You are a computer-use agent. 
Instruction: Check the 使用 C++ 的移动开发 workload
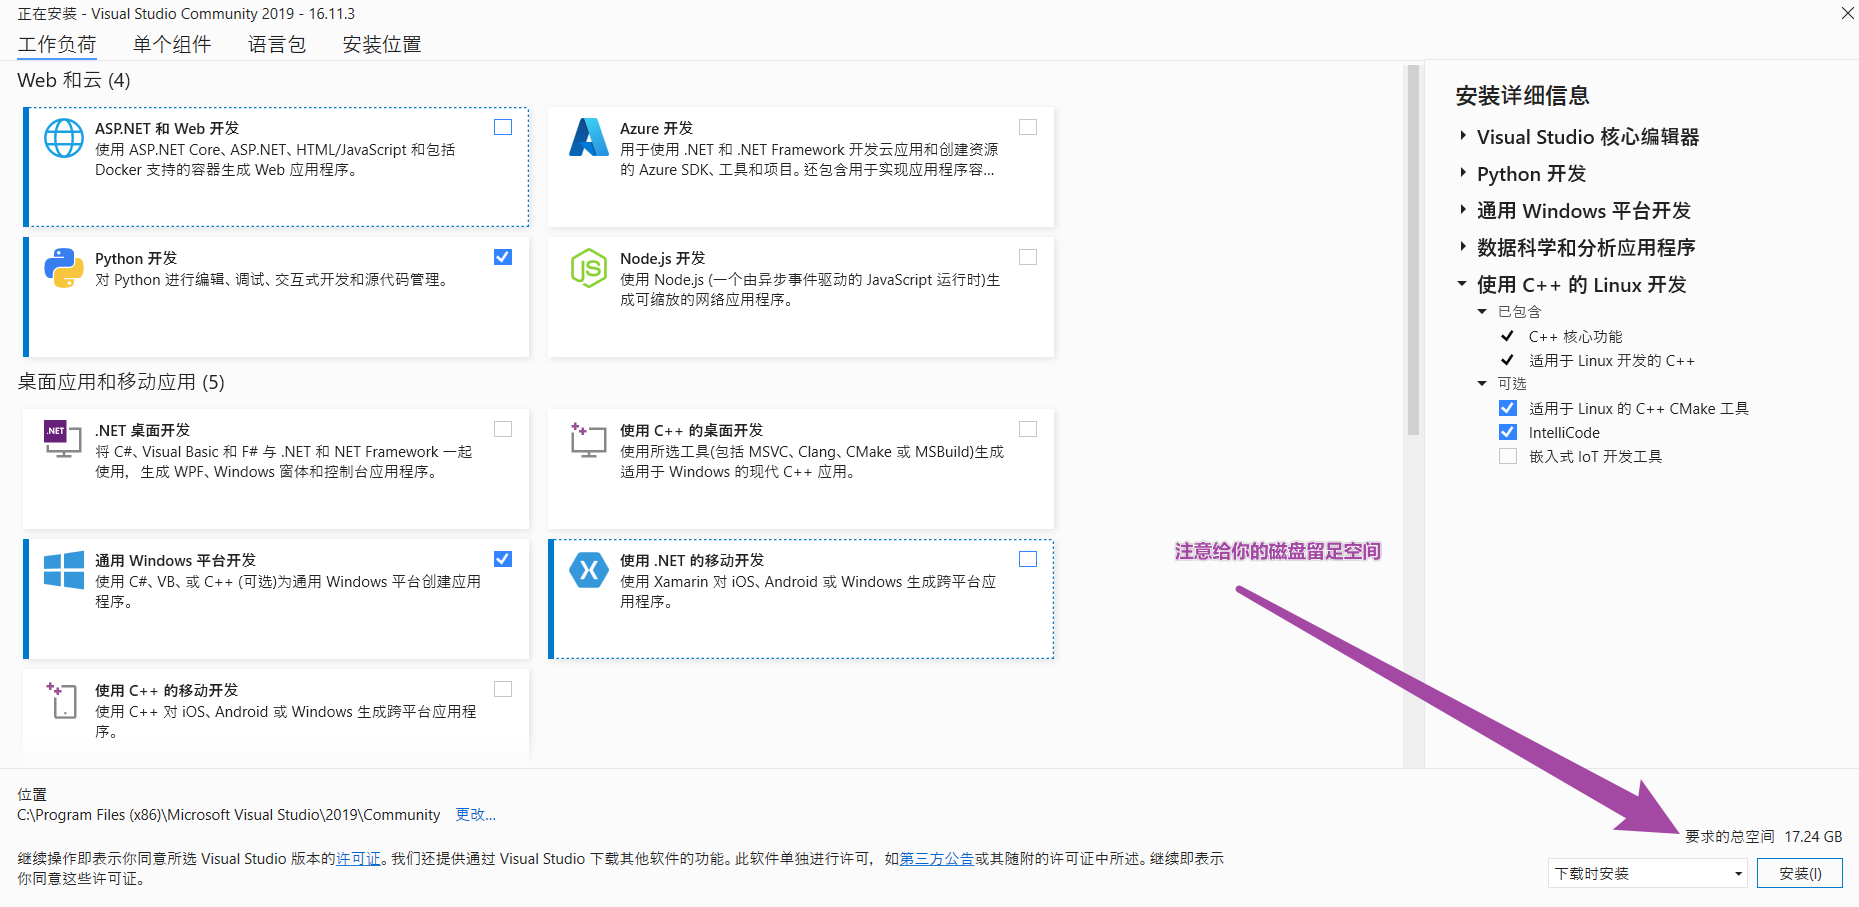[503, 689]
